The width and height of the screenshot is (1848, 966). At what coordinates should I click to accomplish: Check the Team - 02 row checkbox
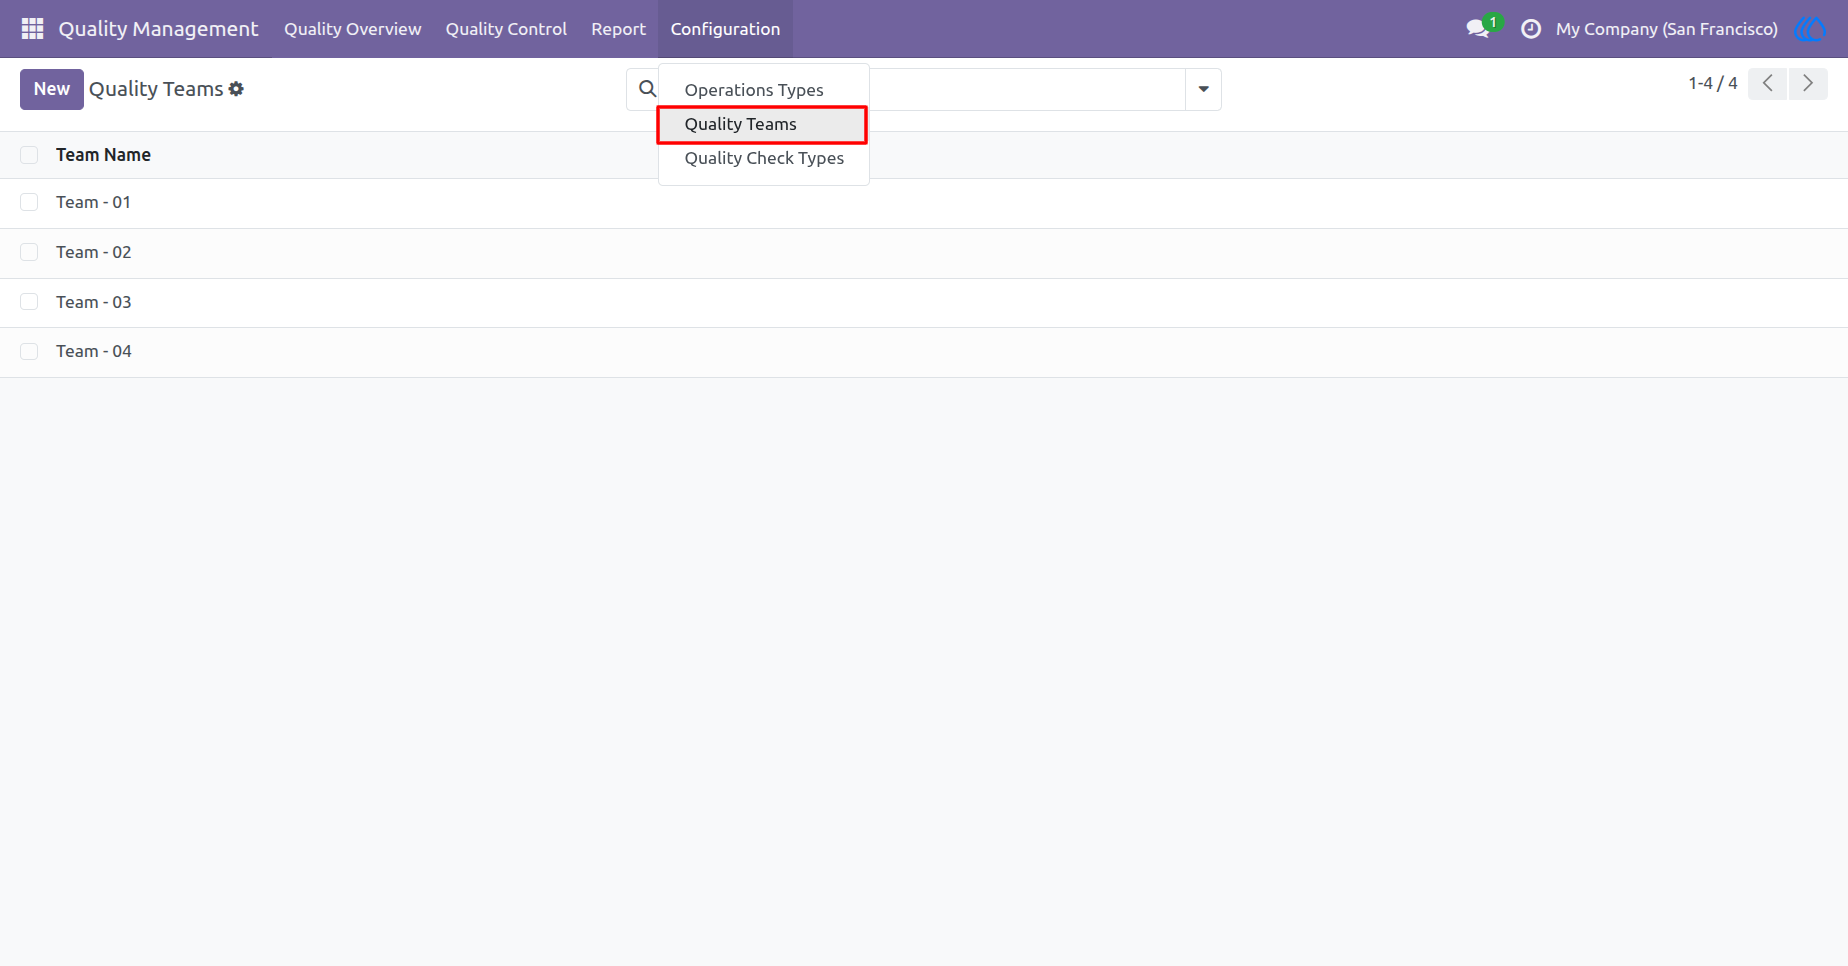pos(29,252)
